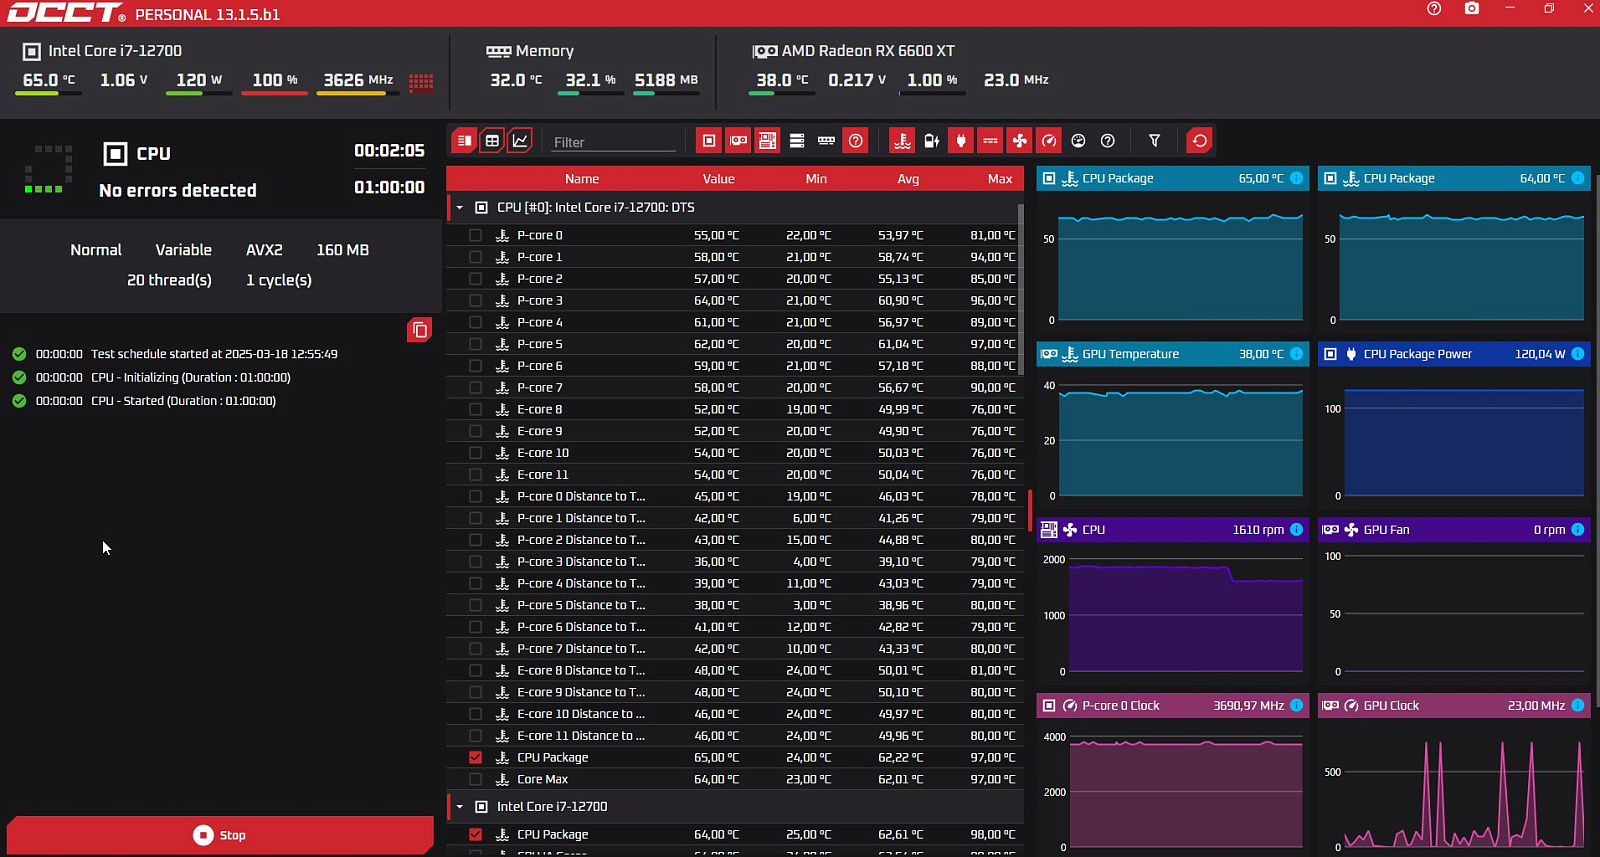Collapse CPU [#0] Intel Core i7-12700 DTS group

[x=460, y=208]
